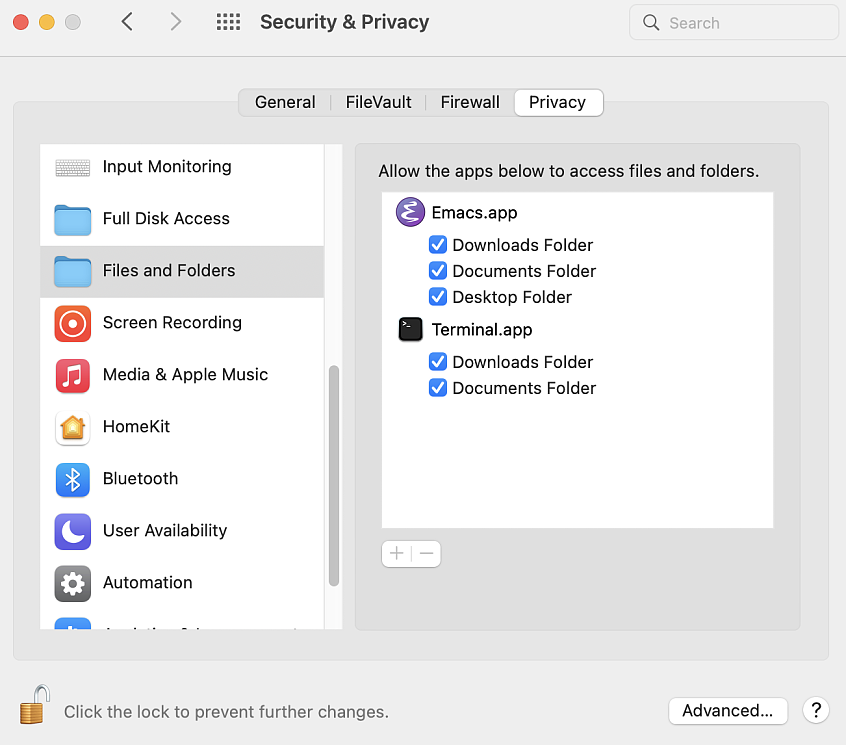Uncheck Emacs Documents Folder access

[438, 270]
